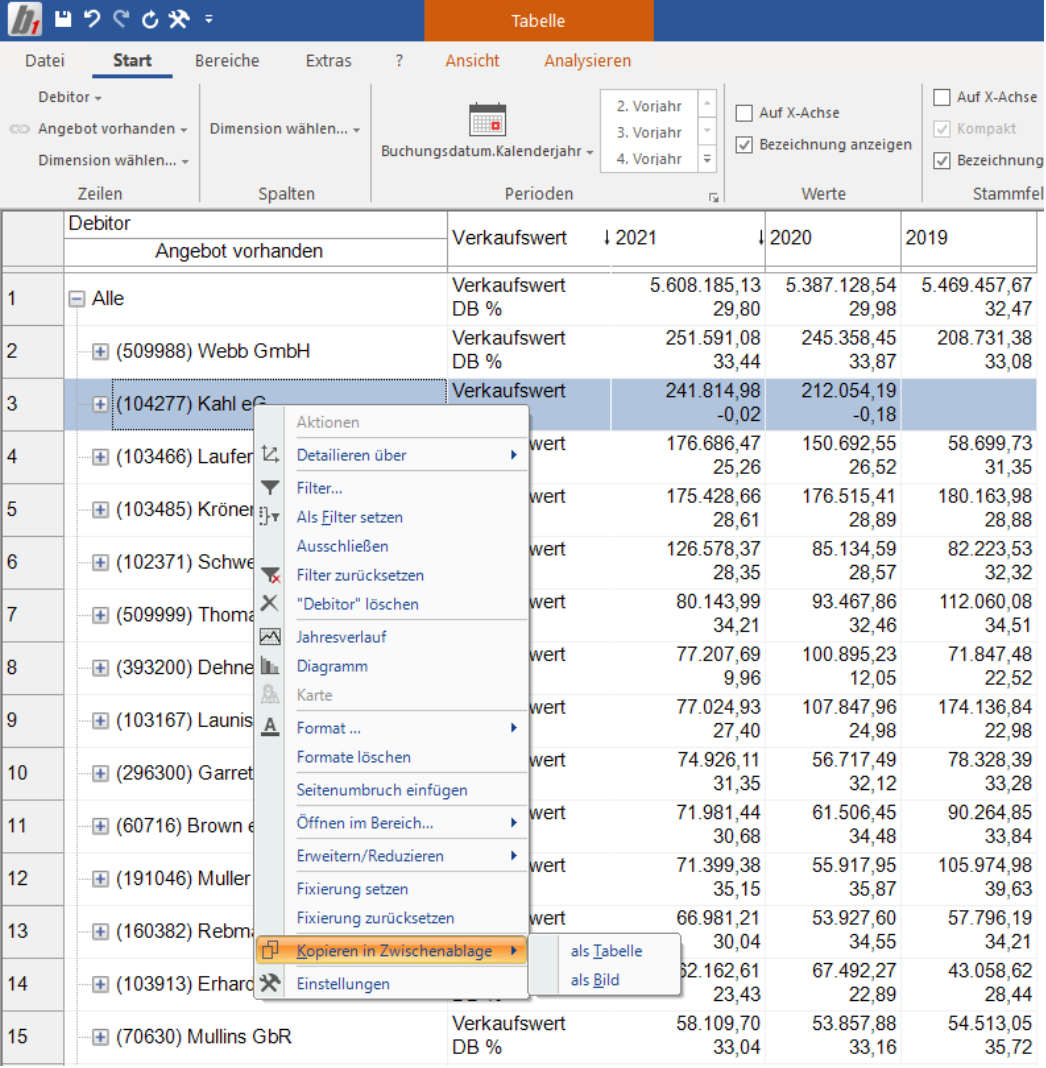Screen dimensions: 1046x1068
Task: Collapse the Alle tree node
Action: point(77,298)
